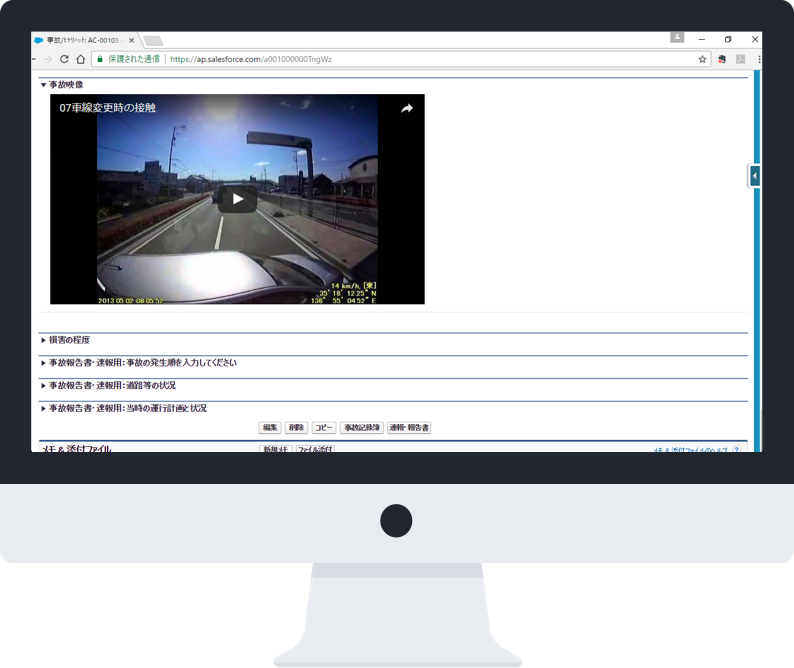
Task: Click the address bar URL
Action: pyautogui.click(x=251, y=59)
